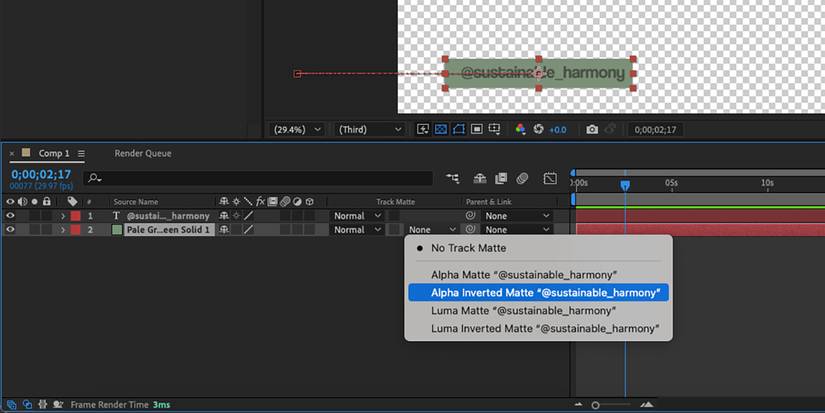Click the label color swatch for layer 2
This screenshot has width=825, height=413.
(x=75, y=229)
